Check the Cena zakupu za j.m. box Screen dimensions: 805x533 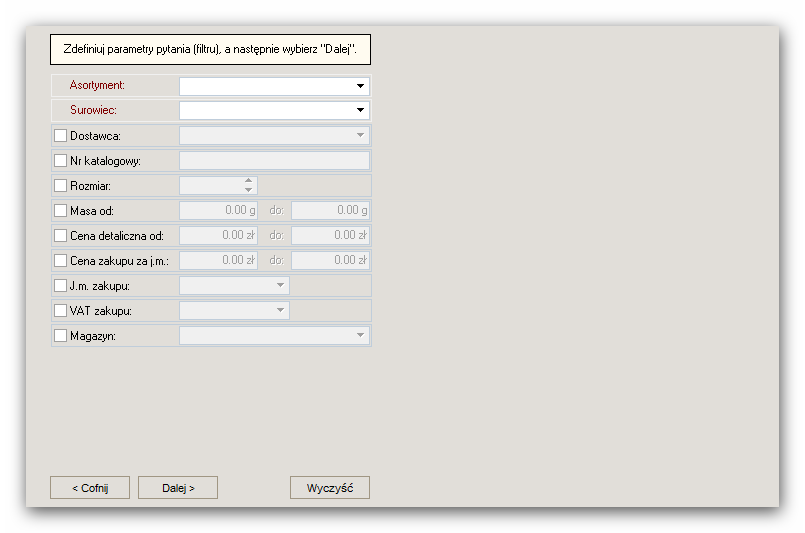tap(61, 260)
